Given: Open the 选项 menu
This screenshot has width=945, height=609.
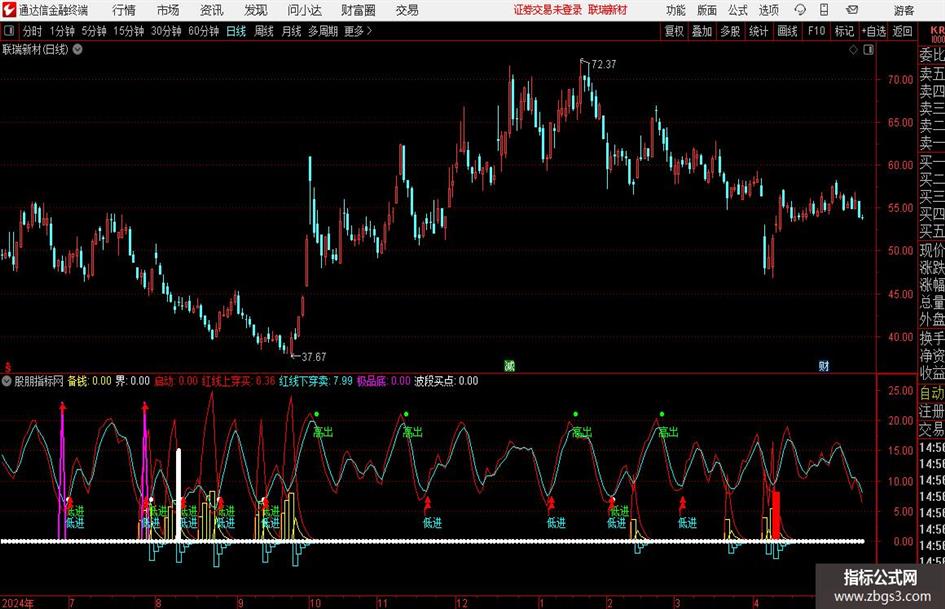Looking at the screenshot, I should coord(768,10).
